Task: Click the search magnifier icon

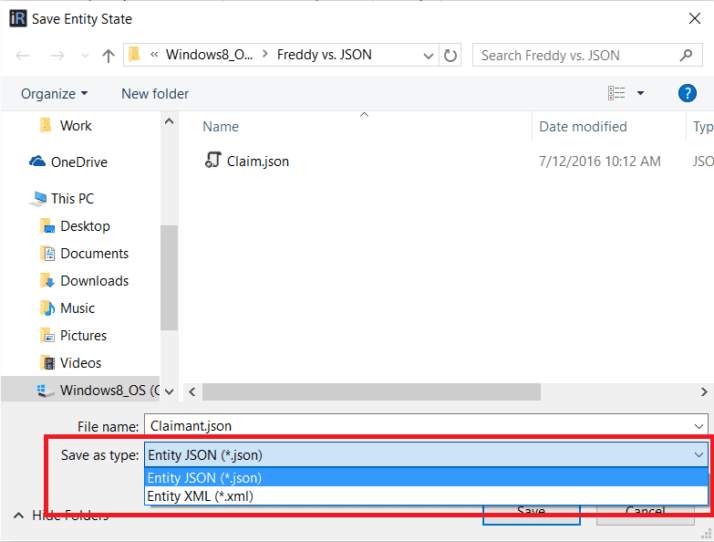Action: point(686,56)
